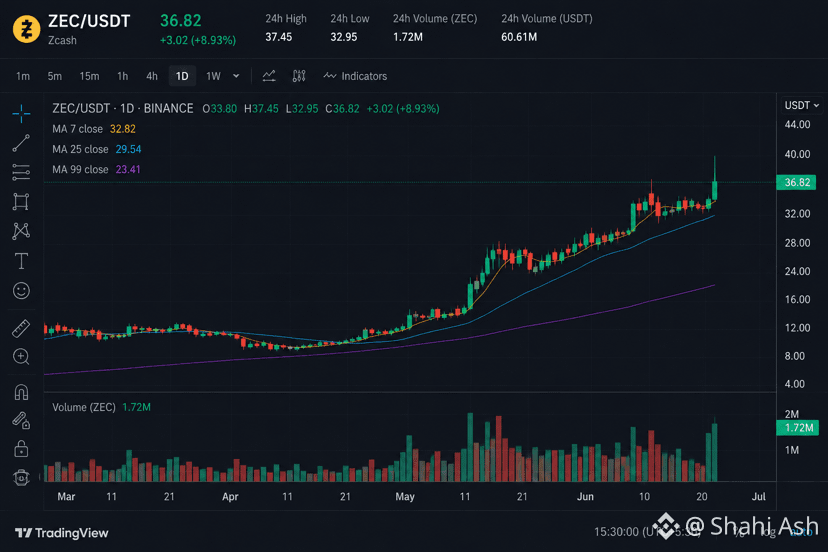Image resolution: width=828 pixels, height=552 pixels.
Task: Open the emoji/icons tool
Action: tap(21, 291)
